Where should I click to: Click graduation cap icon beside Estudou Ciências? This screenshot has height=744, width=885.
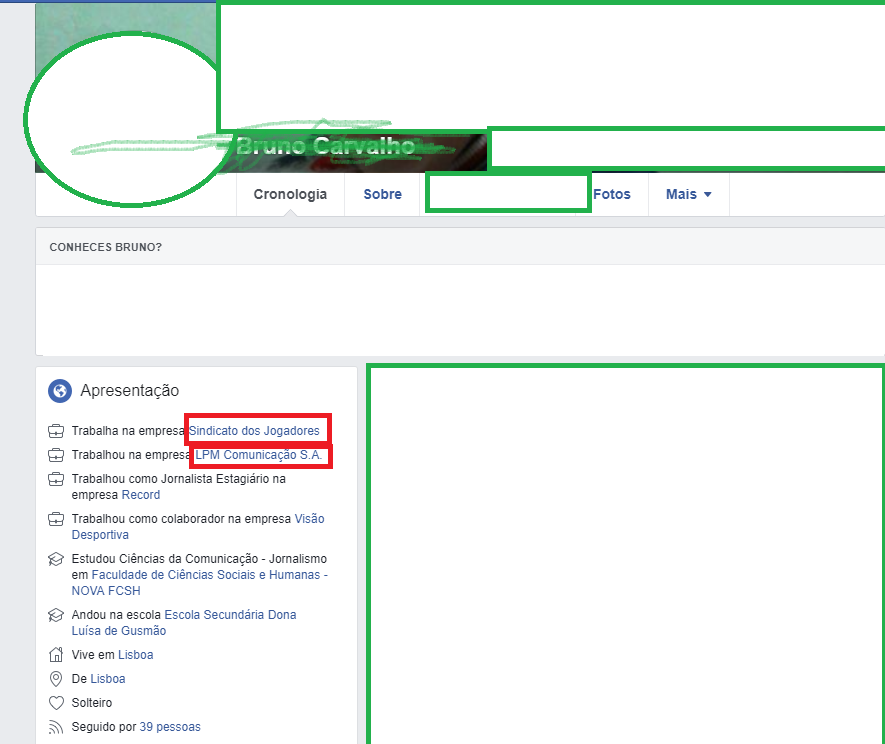tap(56, 559)
